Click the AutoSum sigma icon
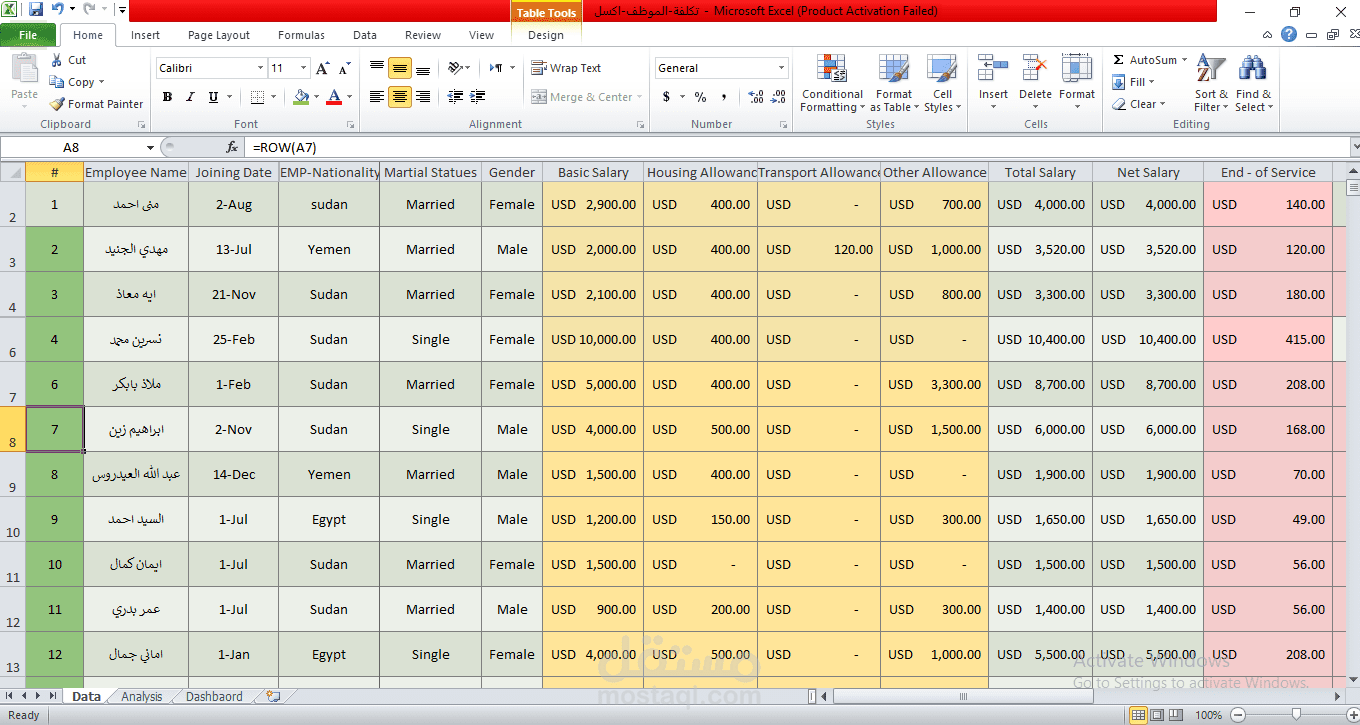Screen dimensions: 1360x725 coord(1119,60)
